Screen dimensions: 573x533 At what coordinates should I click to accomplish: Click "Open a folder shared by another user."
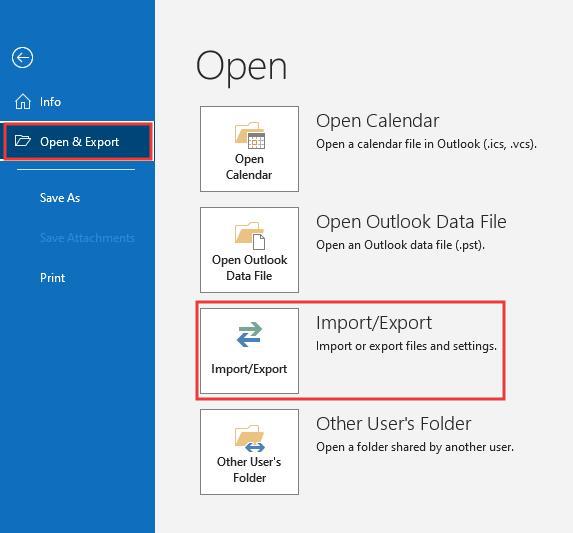click(x=415, y=447)
